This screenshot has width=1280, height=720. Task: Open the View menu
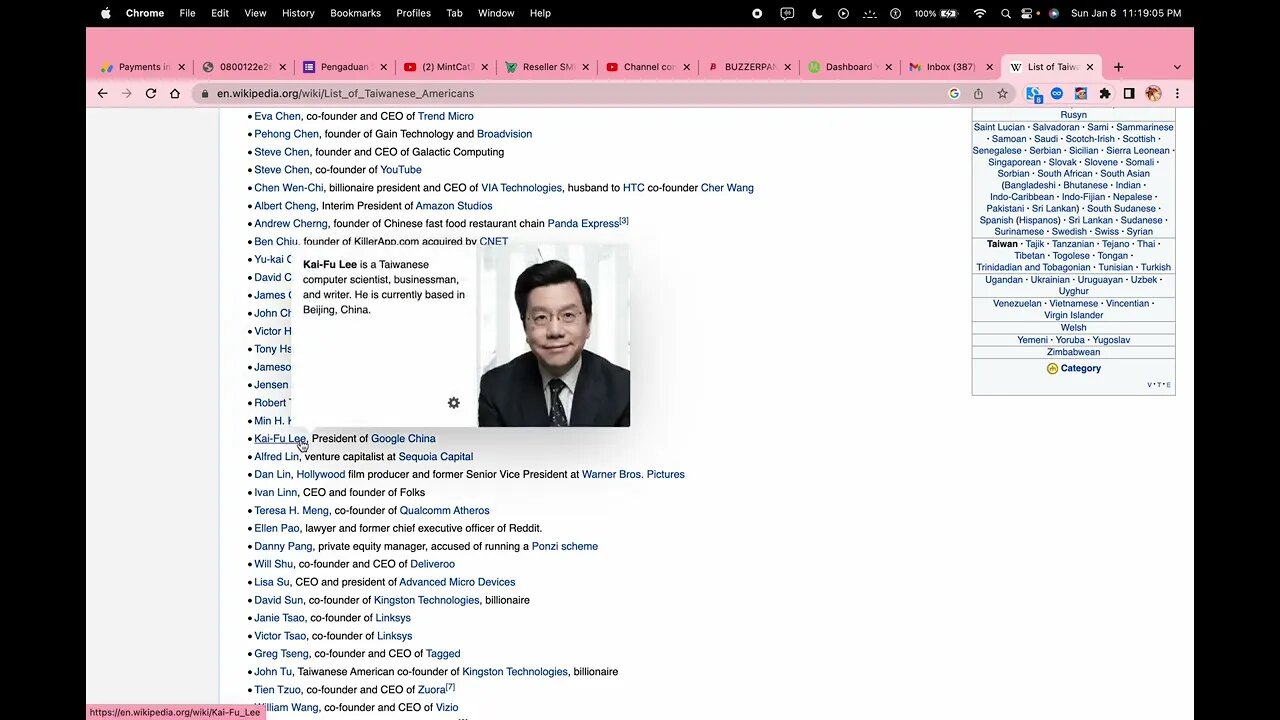coord(255,13)
